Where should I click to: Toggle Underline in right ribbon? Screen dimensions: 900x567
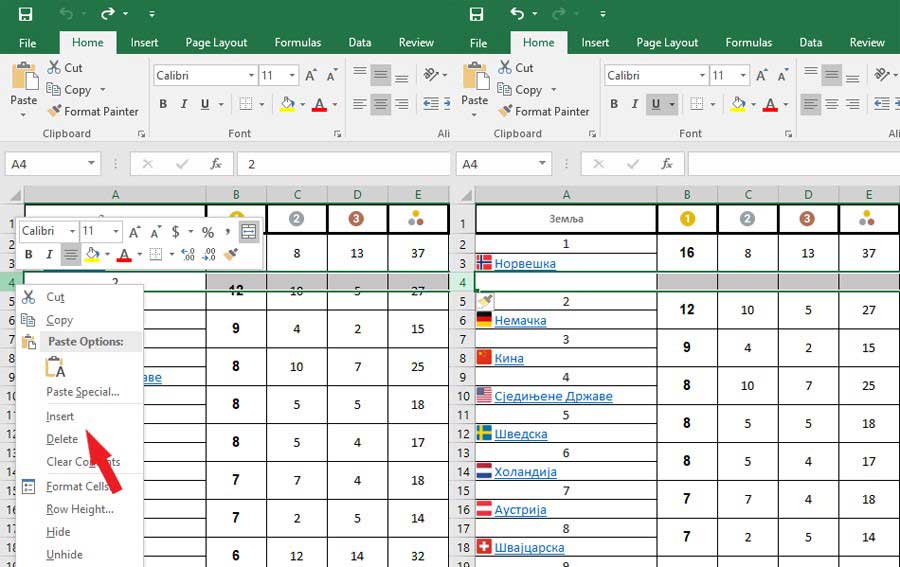pos(655,104)
